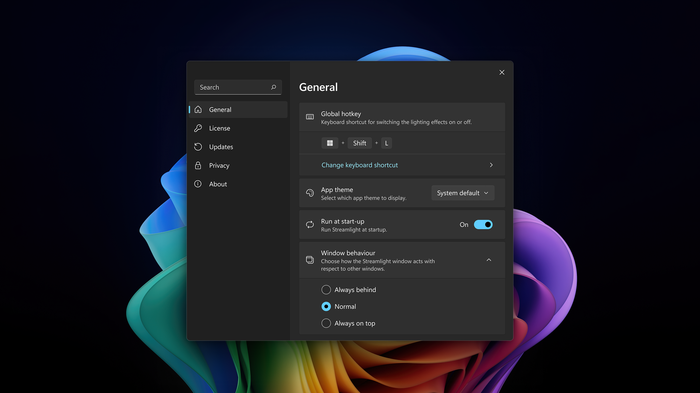
Task: Click the Global hotkey keyboard icon
Action: coord(310,117)
